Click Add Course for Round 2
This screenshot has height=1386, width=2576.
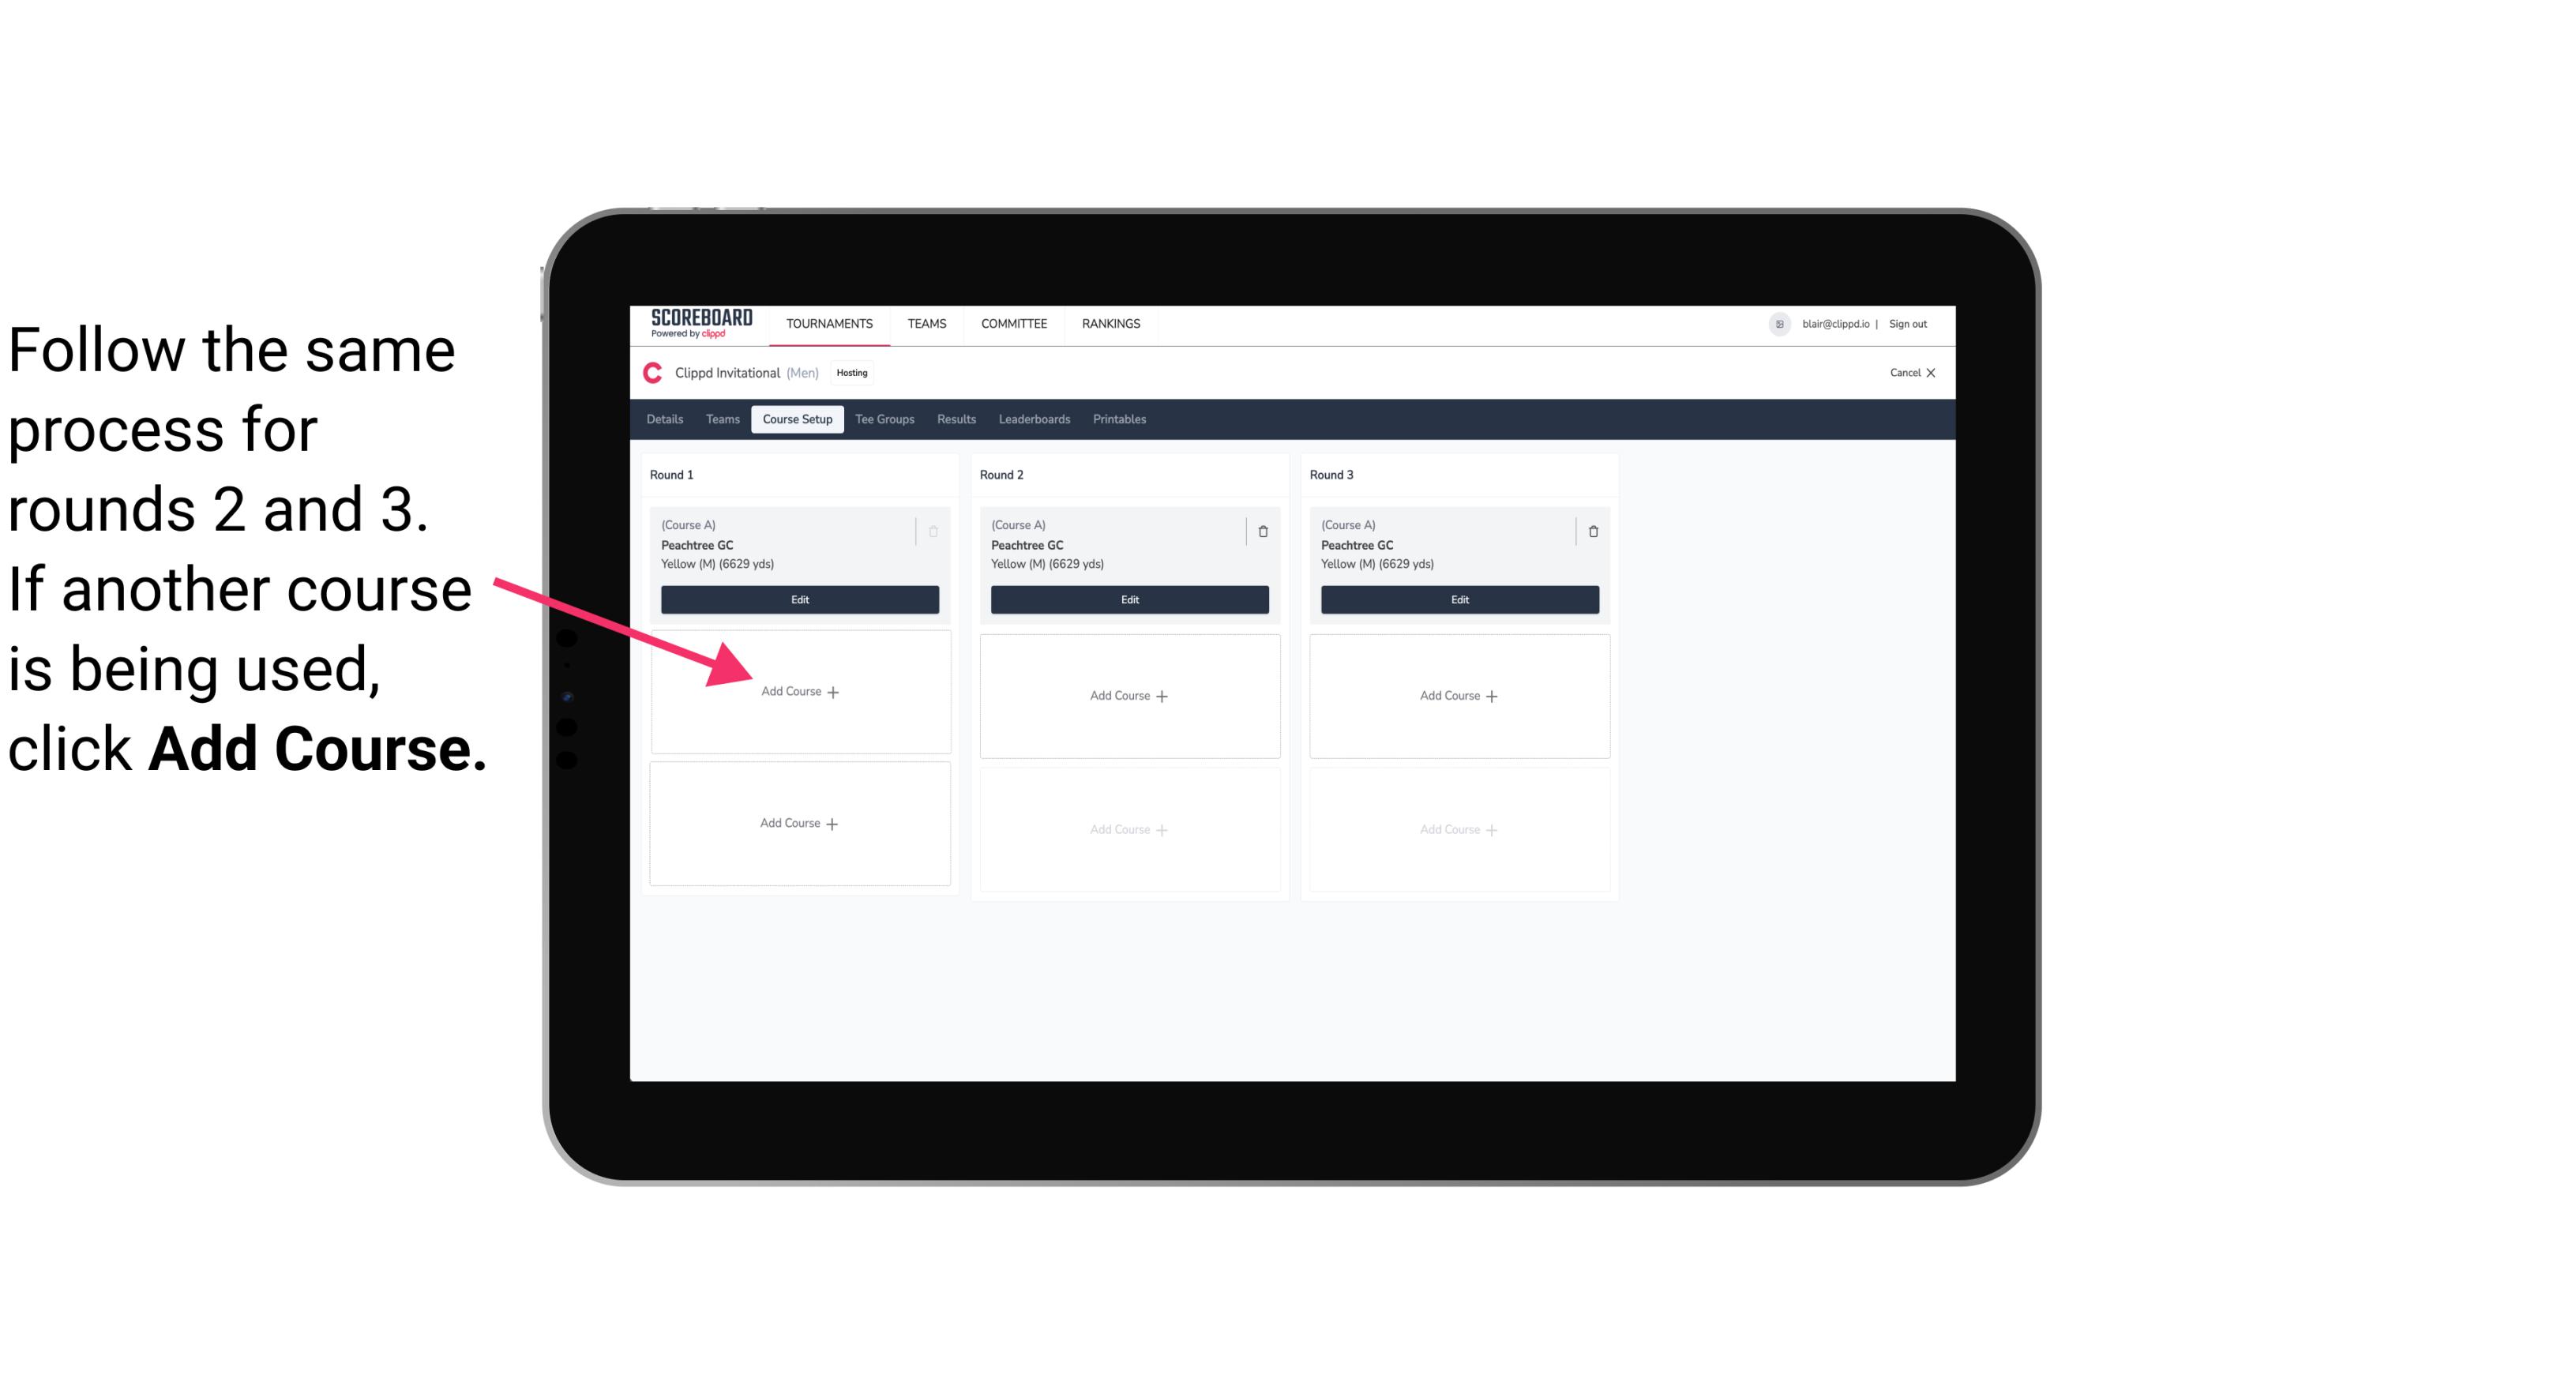[x=1128, y=693]
